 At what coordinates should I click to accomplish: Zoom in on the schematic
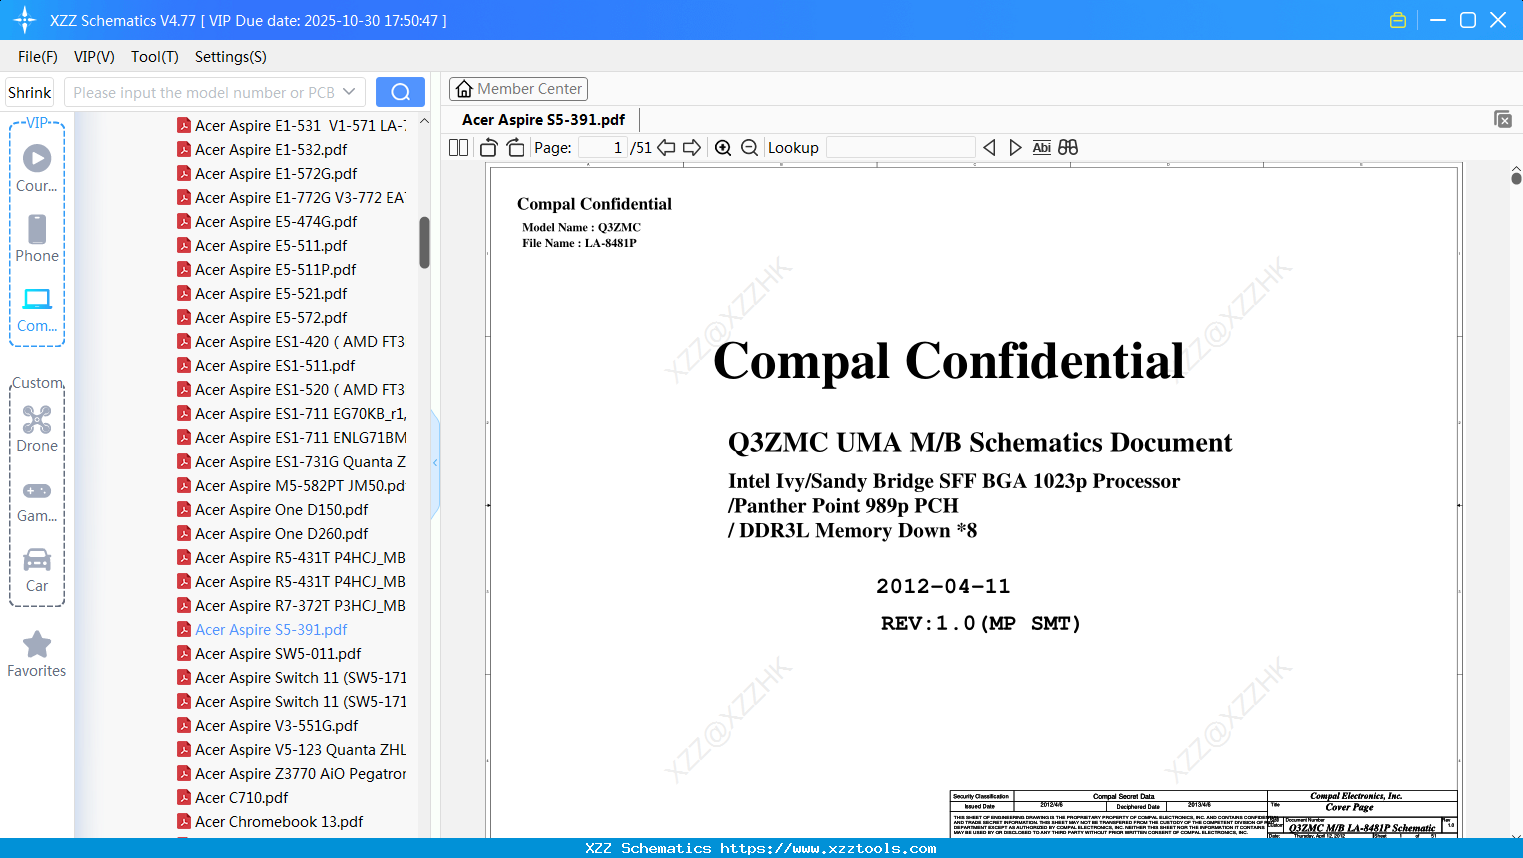[723, 148]
